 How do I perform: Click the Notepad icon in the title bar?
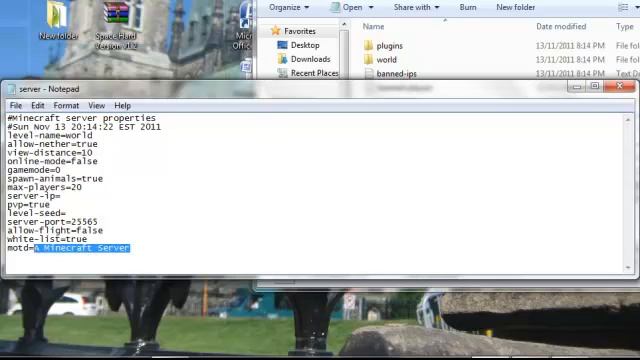pos(12,89)
